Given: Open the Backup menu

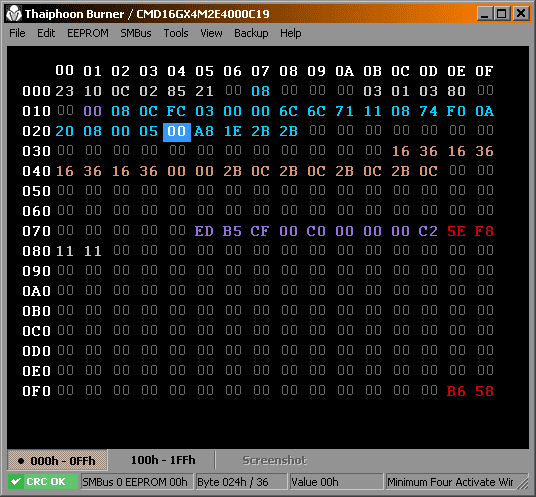Looking at the screenshot, I should (x=251, y=33).
